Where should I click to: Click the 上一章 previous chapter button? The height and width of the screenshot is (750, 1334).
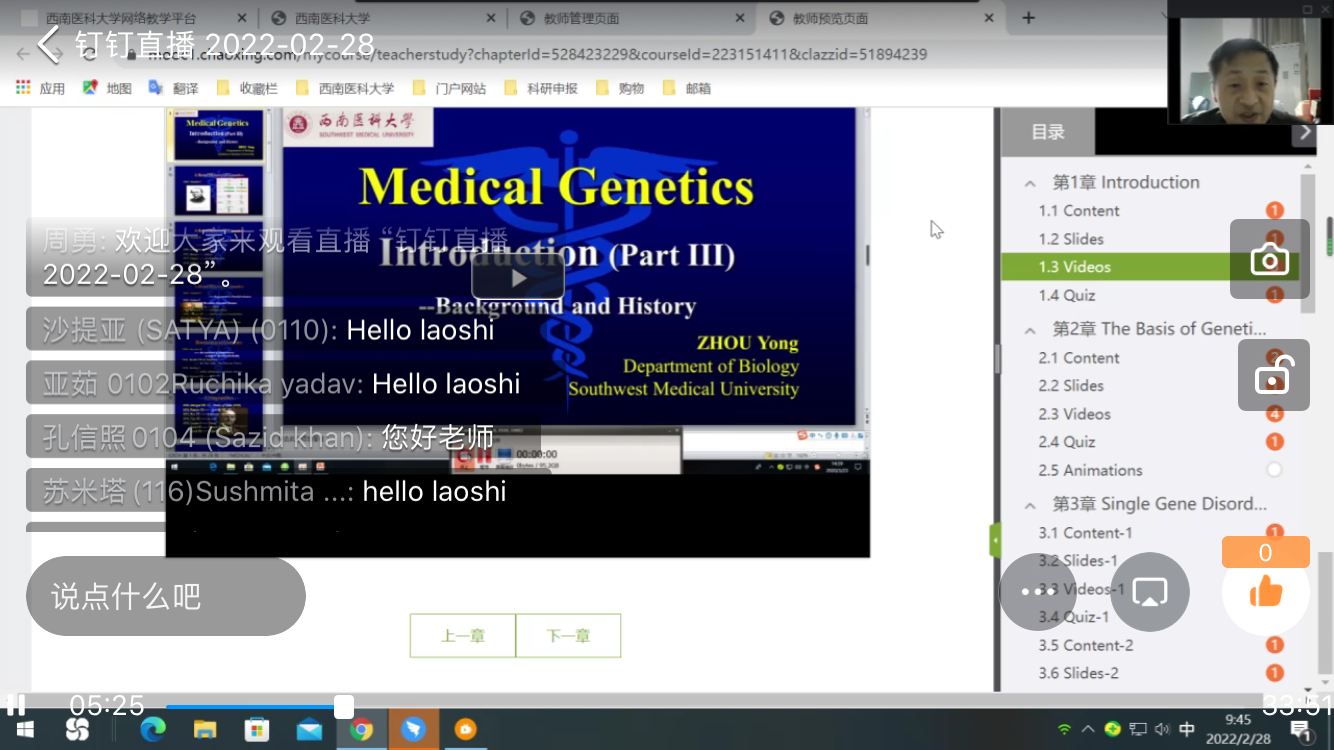(x=463, y=636)
